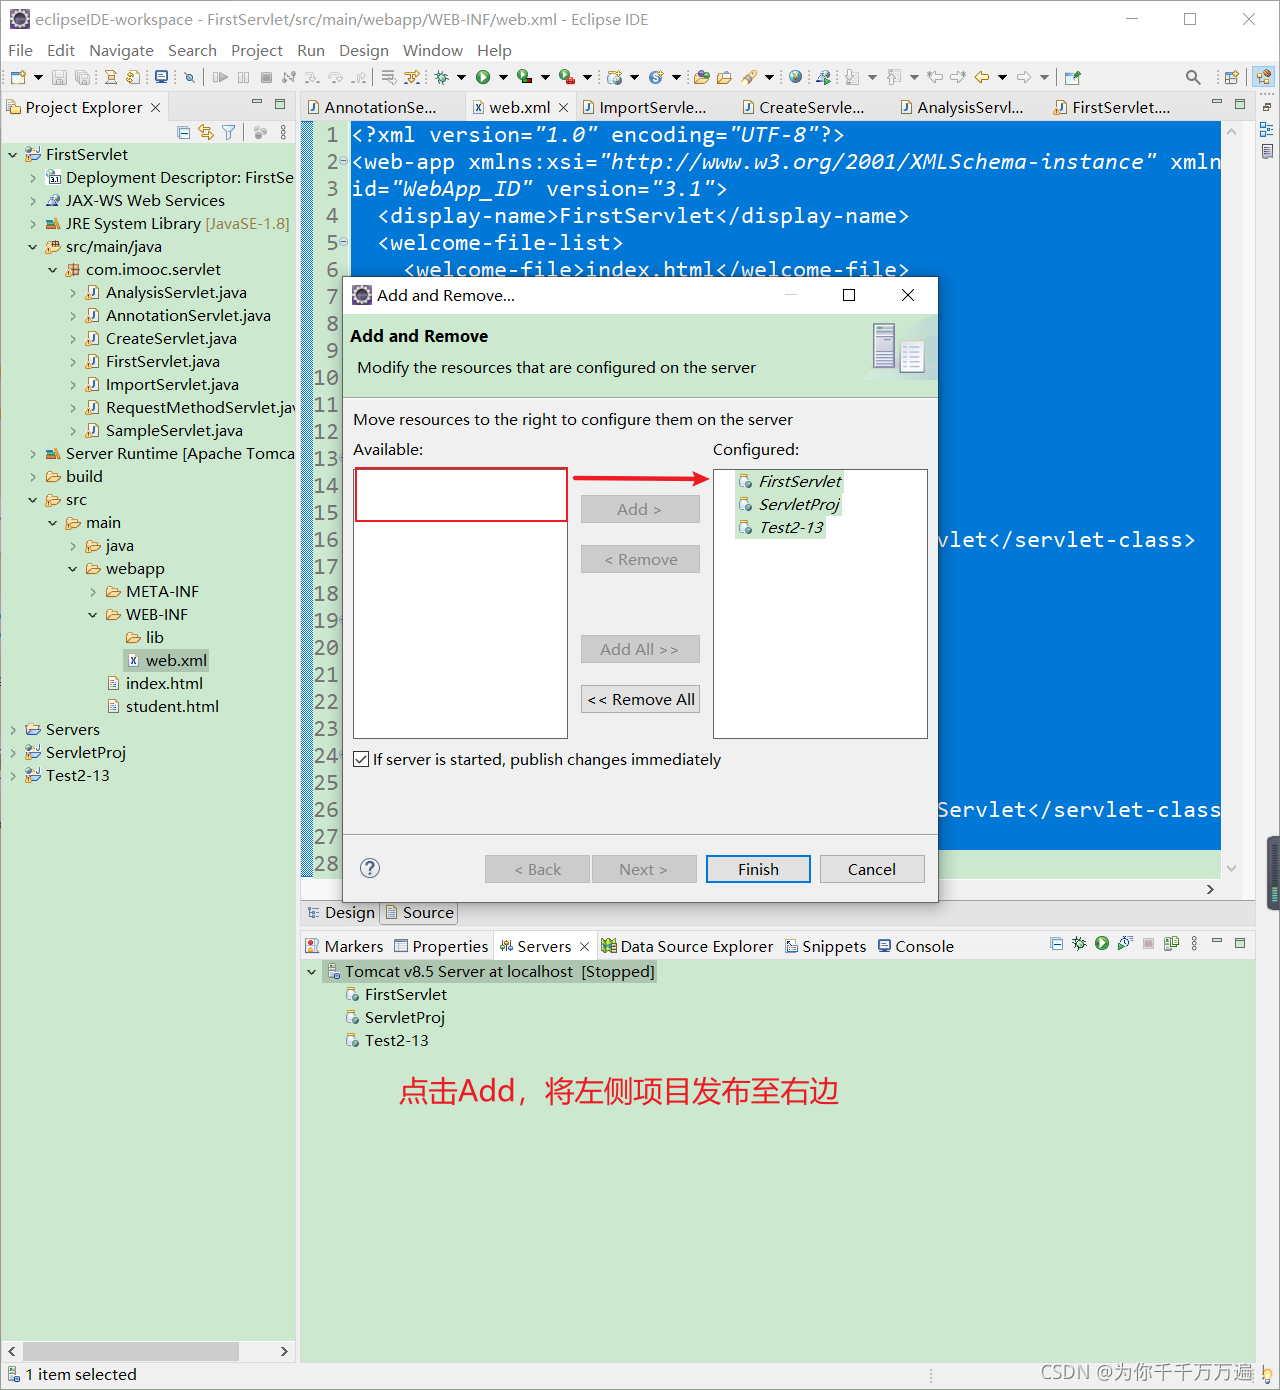1280x1390 pixels.
Task: Start the server in debug mode icon
Action: (x=1079, y=943)
